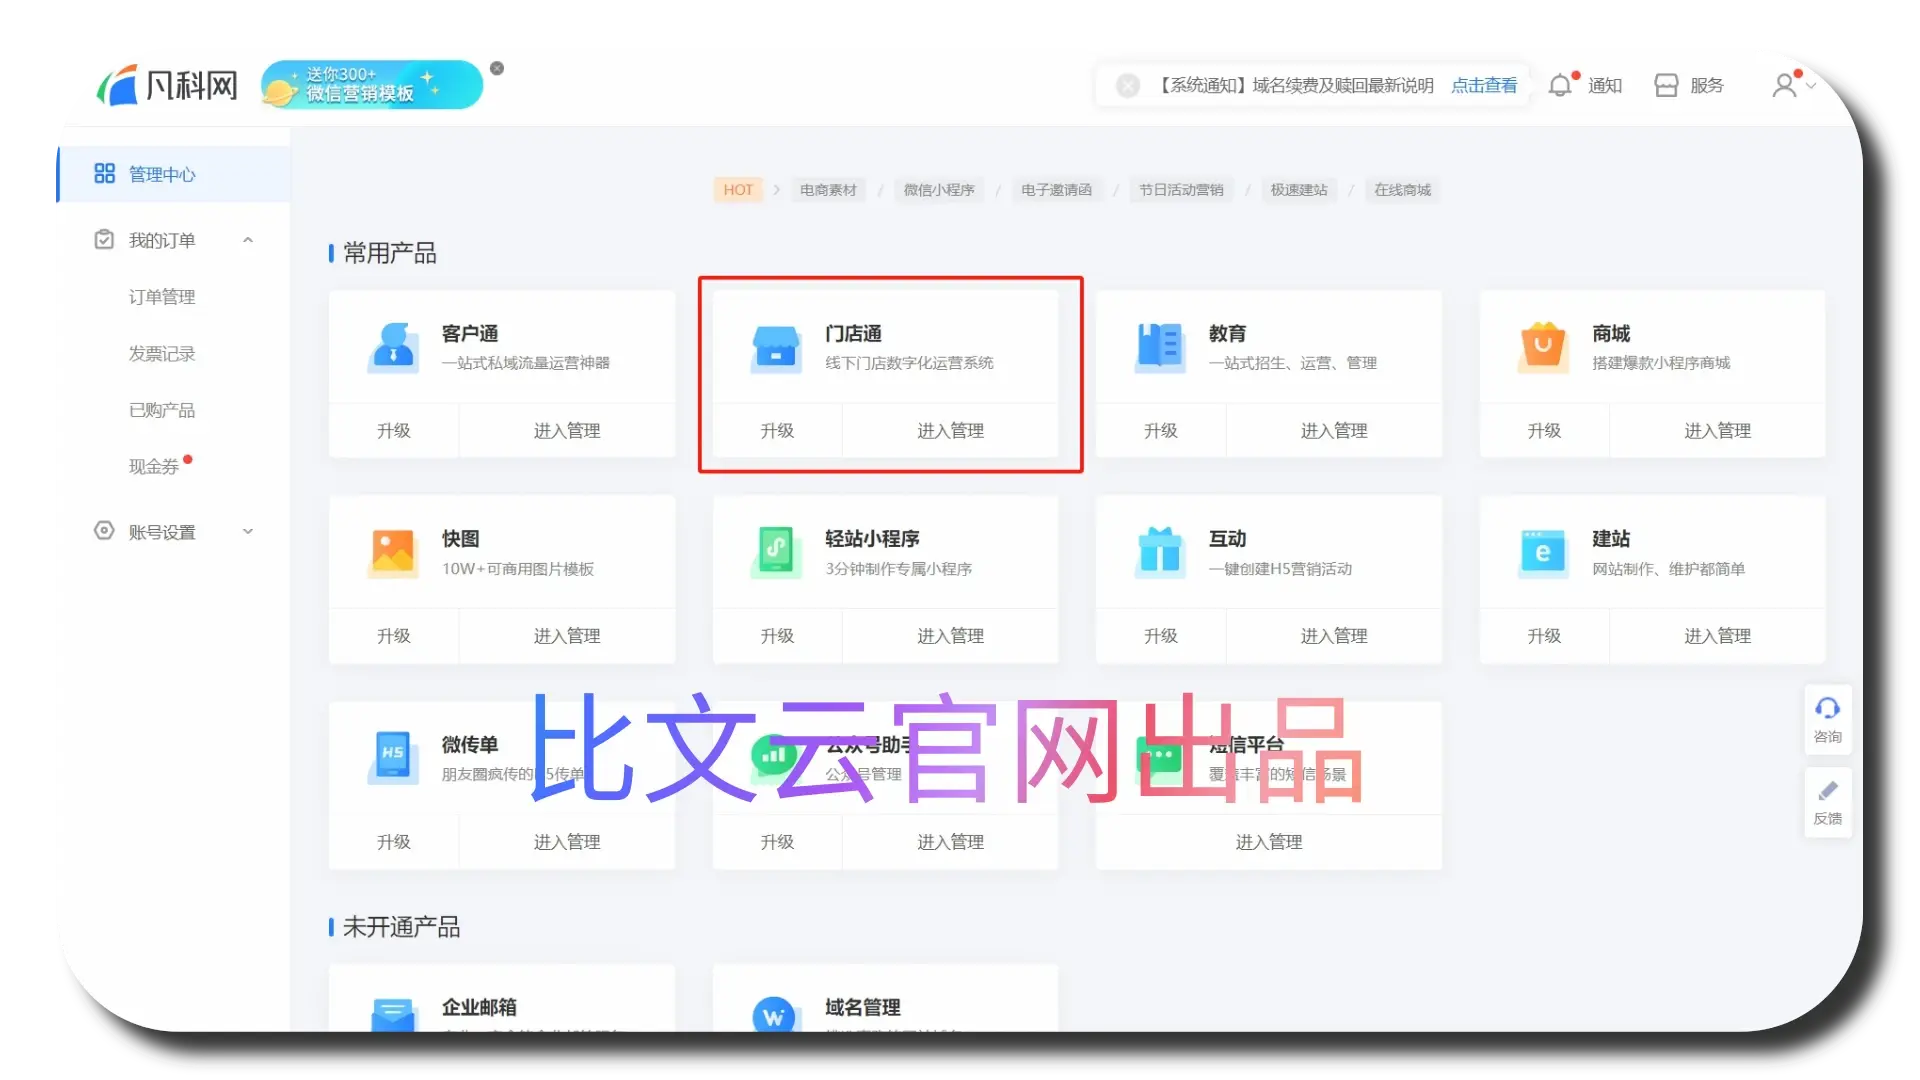
Task: Open the 反馈 pencil widget
Action: pyautogui.click(x=1828, y=802)
